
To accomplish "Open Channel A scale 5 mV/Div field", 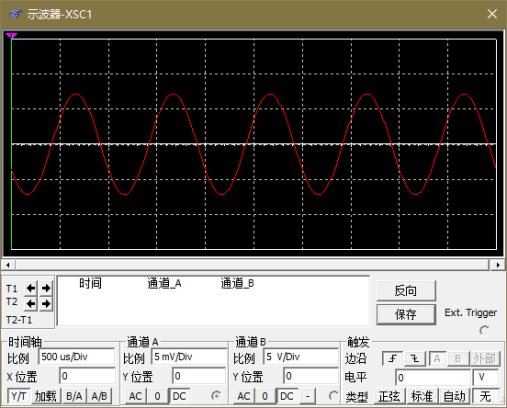I will 189,357.
